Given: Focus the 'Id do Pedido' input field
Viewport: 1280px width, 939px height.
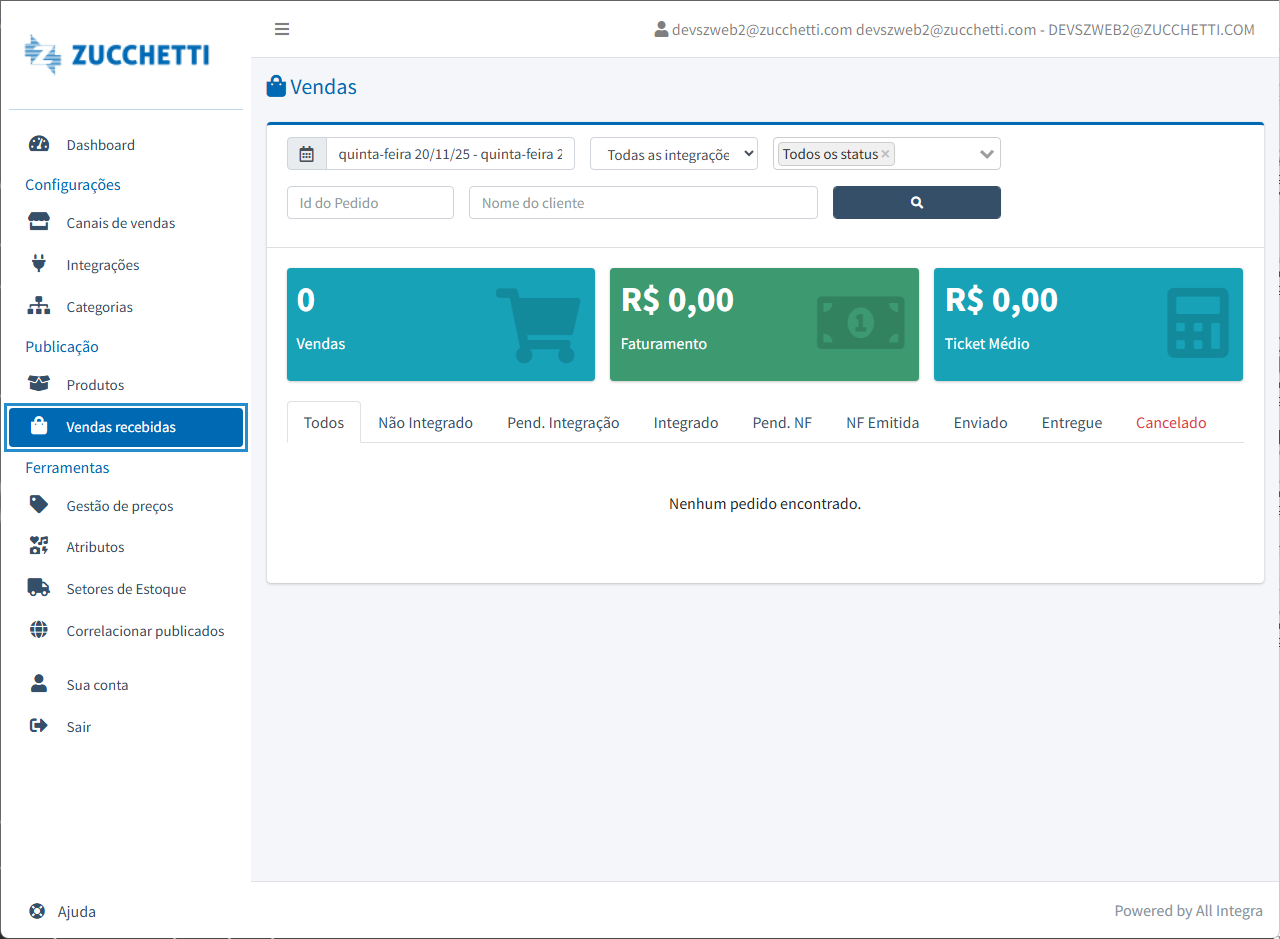Looking at the screenshot, I should point(370,202).
